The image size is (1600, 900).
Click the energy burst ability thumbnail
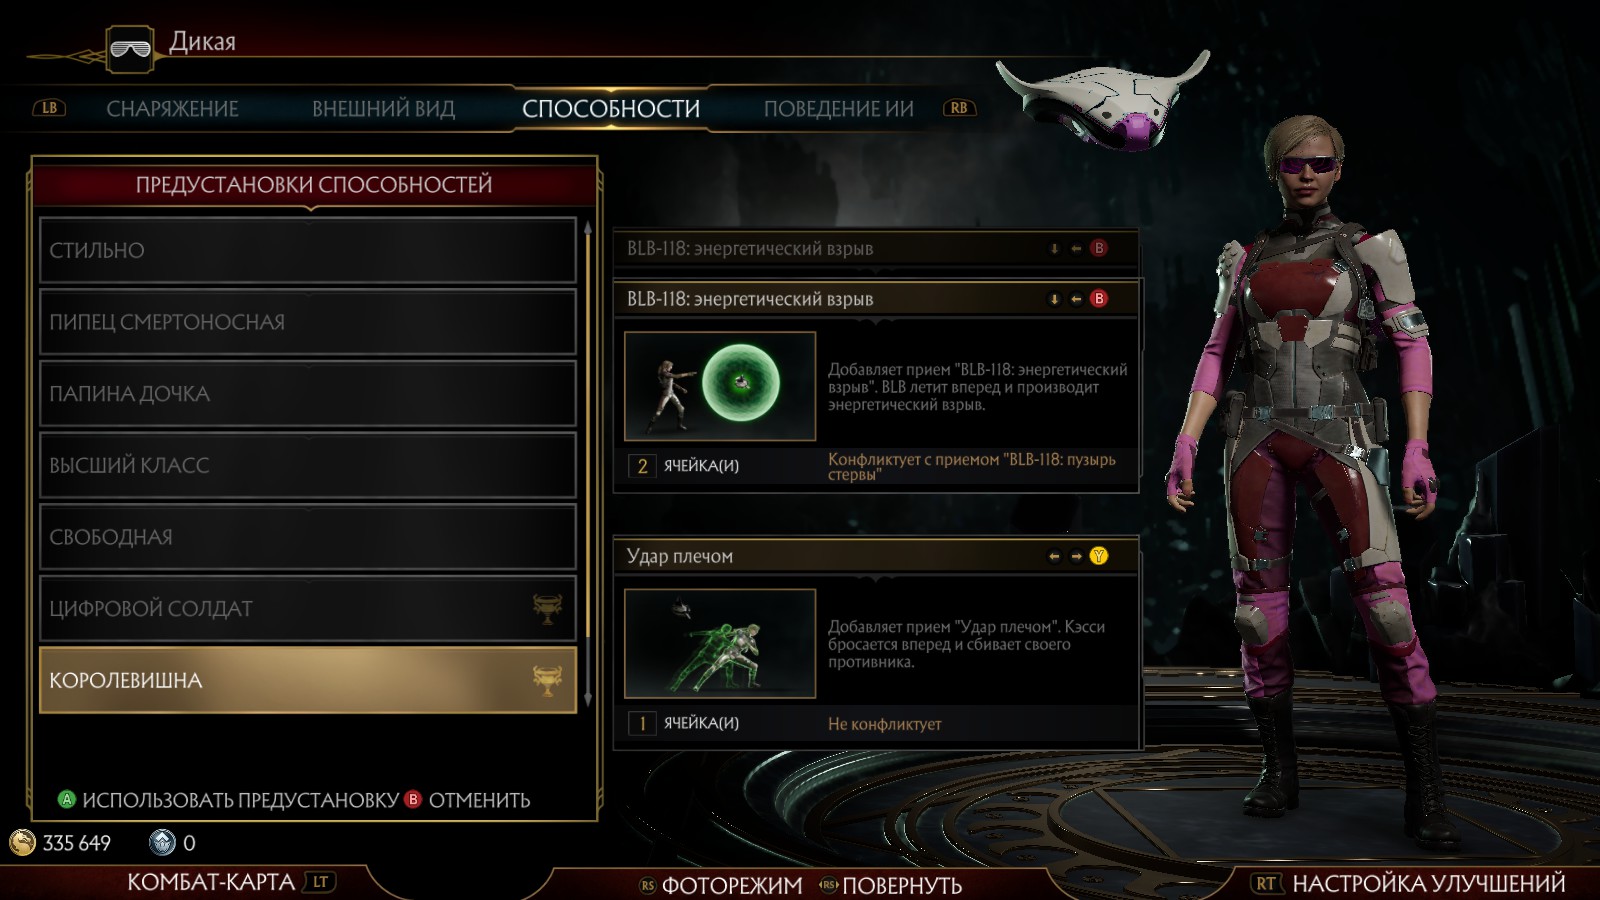pos(720,386)
